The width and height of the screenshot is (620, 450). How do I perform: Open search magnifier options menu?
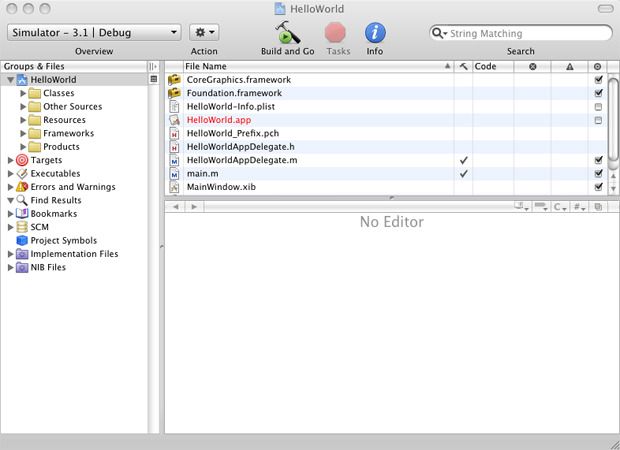coord(439,34)
